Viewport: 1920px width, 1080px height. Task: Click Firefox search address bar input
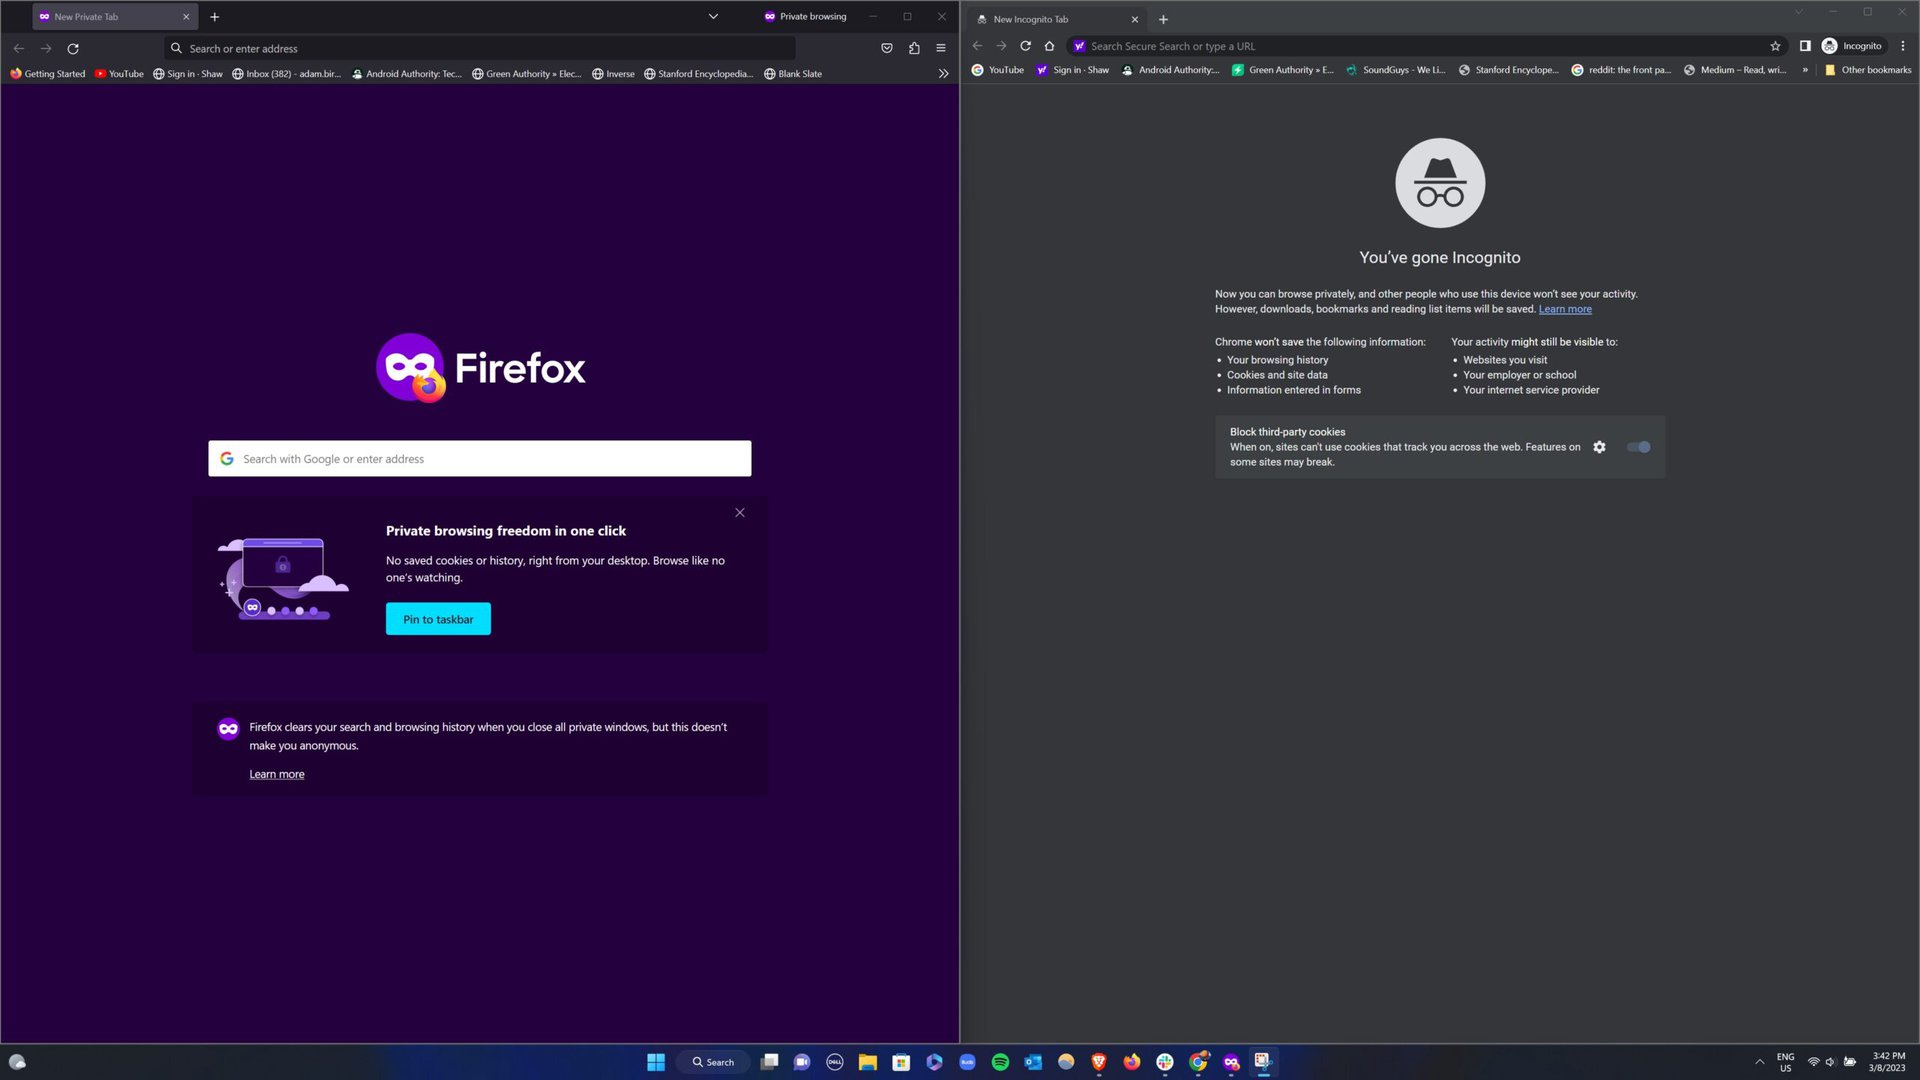481,47
